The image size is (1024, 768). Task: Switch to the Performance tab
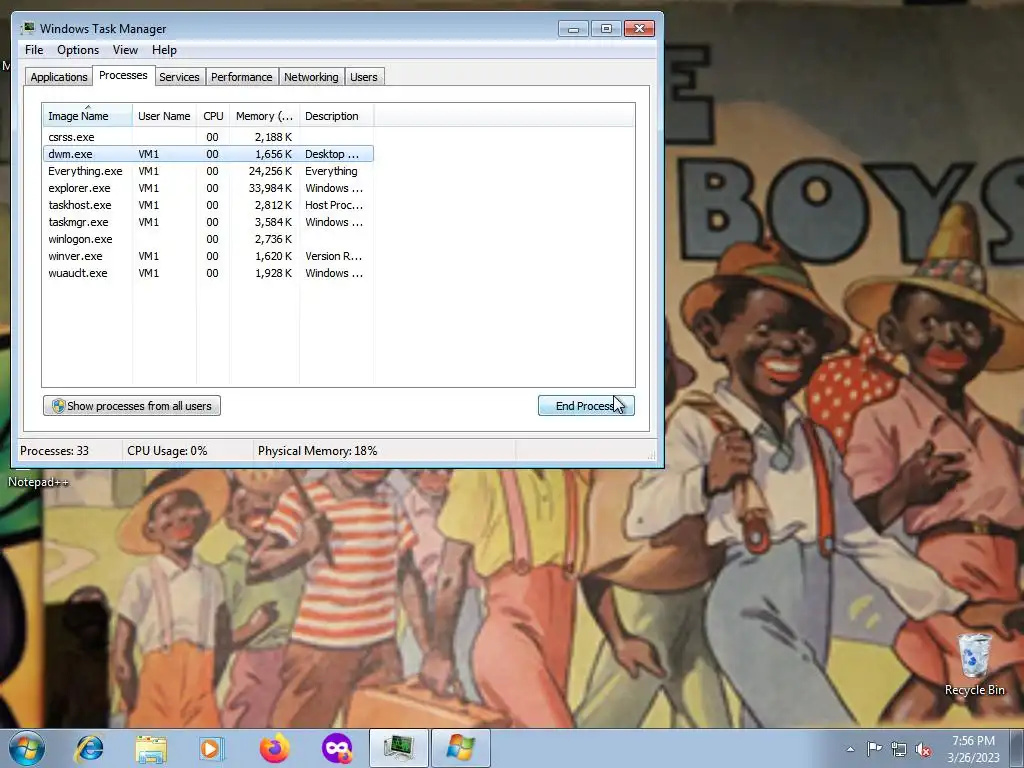241,76
